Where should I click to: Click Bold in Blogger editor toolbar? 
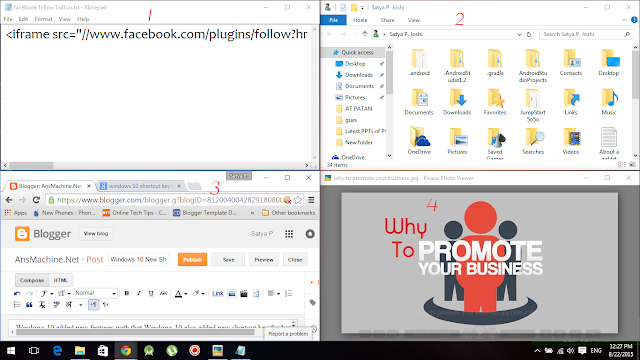pyautogui.click(x=127, y=293)
